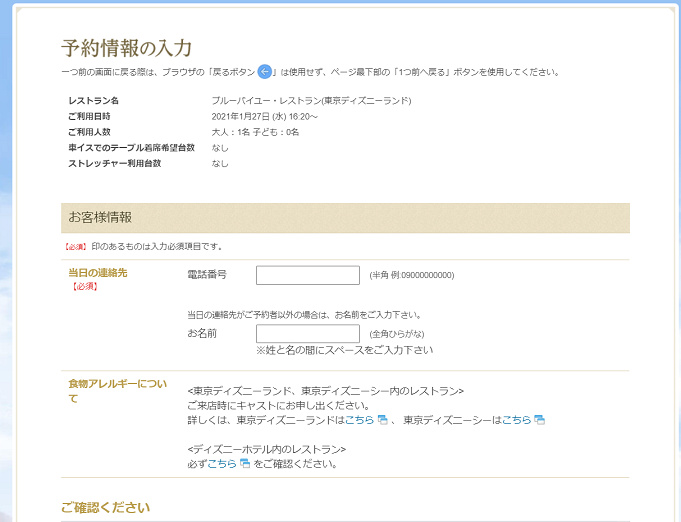Click the お客様情報 section header bar
The image size is (681, 522).
pyautogui.click(x=345, y=218)
